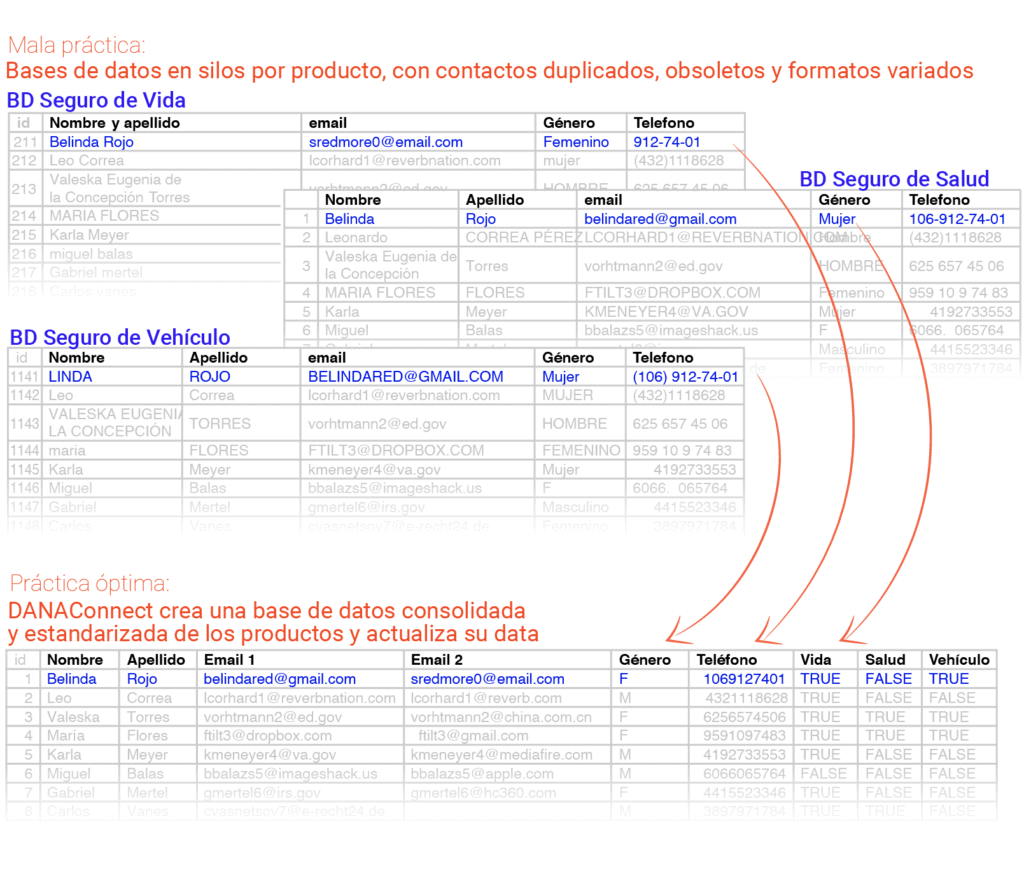Click phone '1069127401' in consolidated table
The image size is (1024, 869).
[x=744, y=678]
